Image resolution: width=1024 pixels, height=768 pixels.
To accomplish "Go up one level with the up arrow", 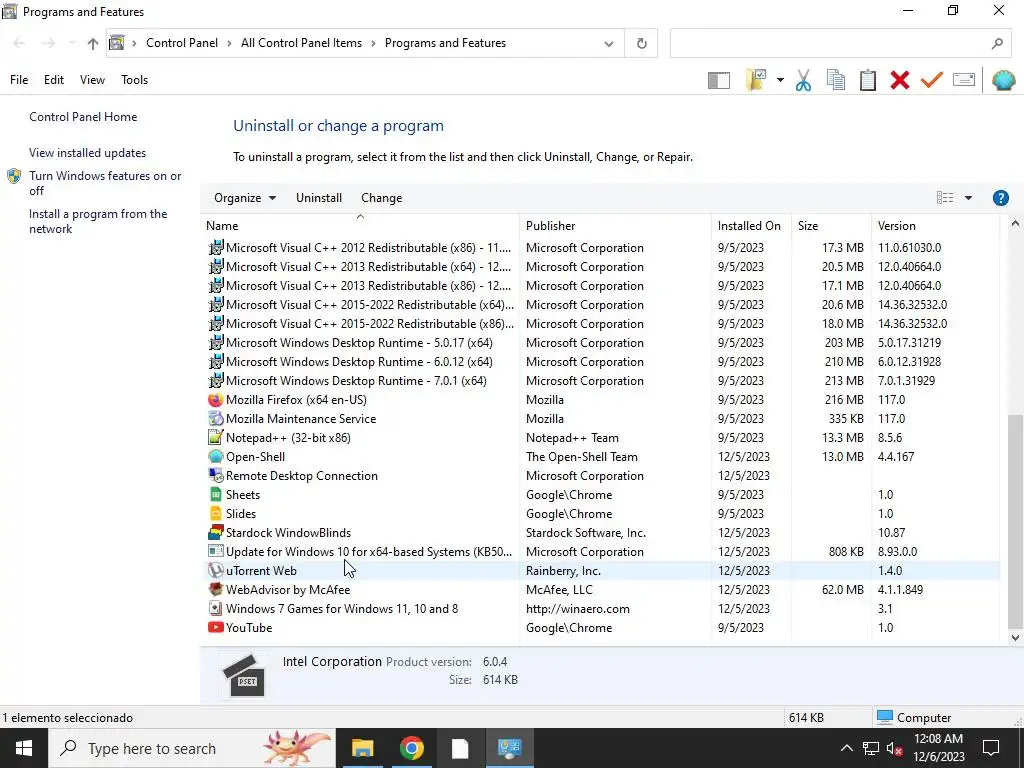I will click(x=93, y=44).
